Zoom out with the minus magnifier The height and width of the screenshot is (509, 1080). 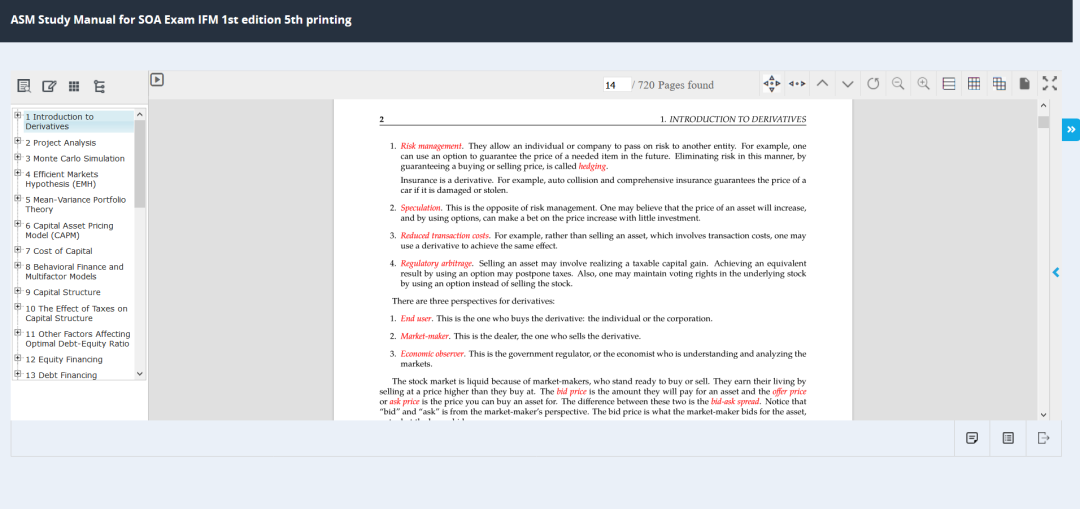[897, 83]
